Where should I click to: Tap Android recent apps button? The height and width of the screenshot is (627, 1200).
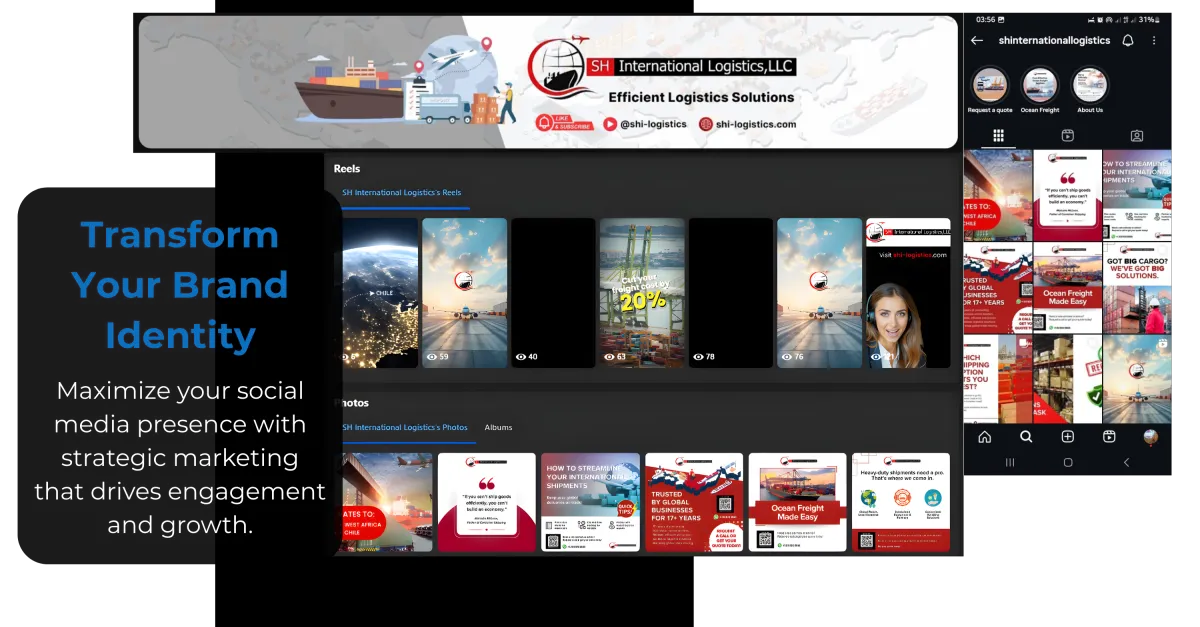1009,462
